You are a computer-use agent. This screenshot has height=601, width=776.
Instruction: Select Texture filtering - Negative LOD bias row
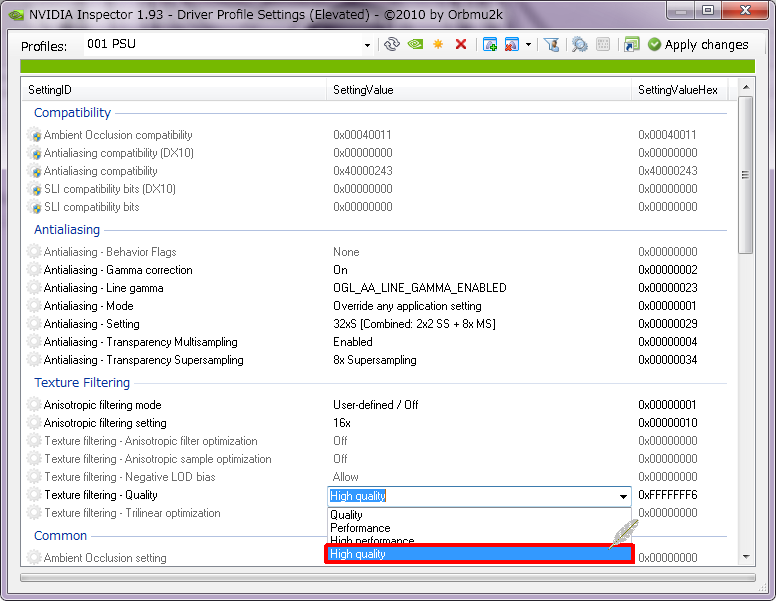pos(376,477)
